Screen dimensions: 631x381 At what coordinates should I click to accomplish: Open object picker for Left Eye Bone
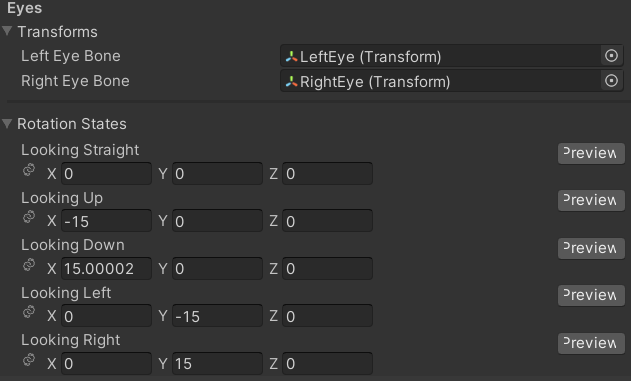611,56
